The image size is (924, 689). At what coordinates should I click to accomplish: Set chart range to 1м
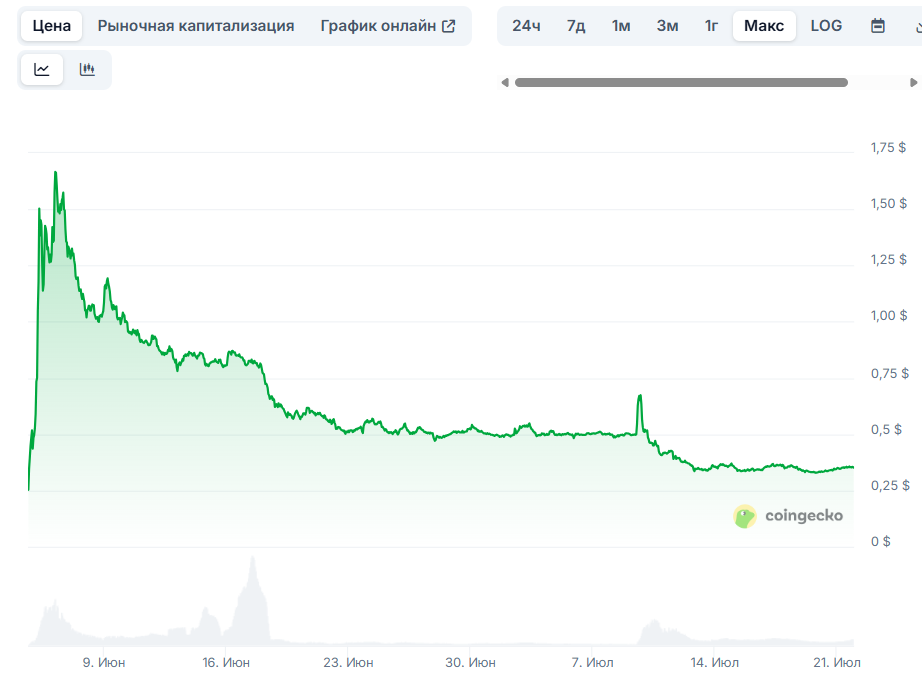pyautogui.click(x=621, y=26)
